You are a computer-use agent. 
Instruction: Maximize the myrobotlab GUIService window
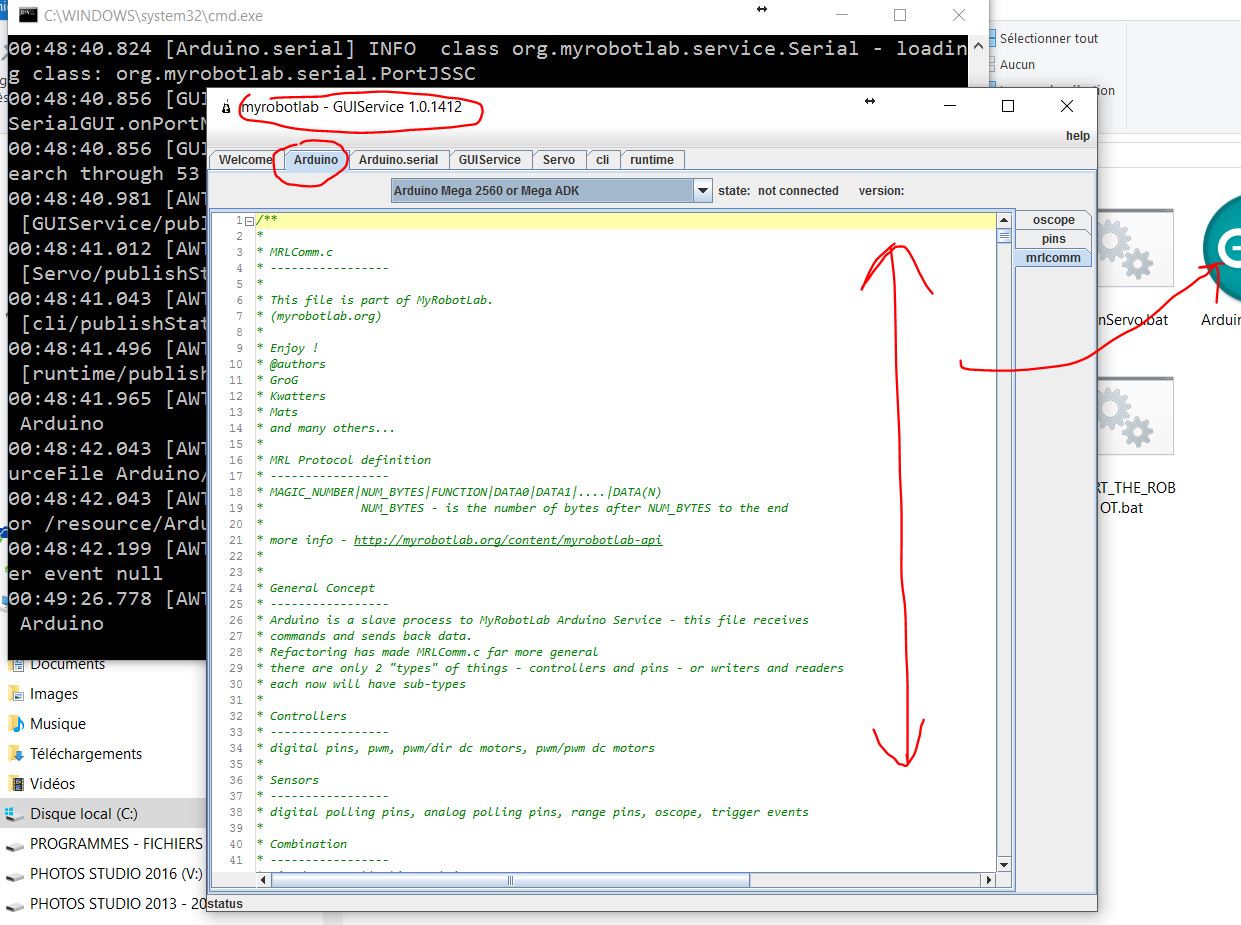click(x=1008, y=106)
